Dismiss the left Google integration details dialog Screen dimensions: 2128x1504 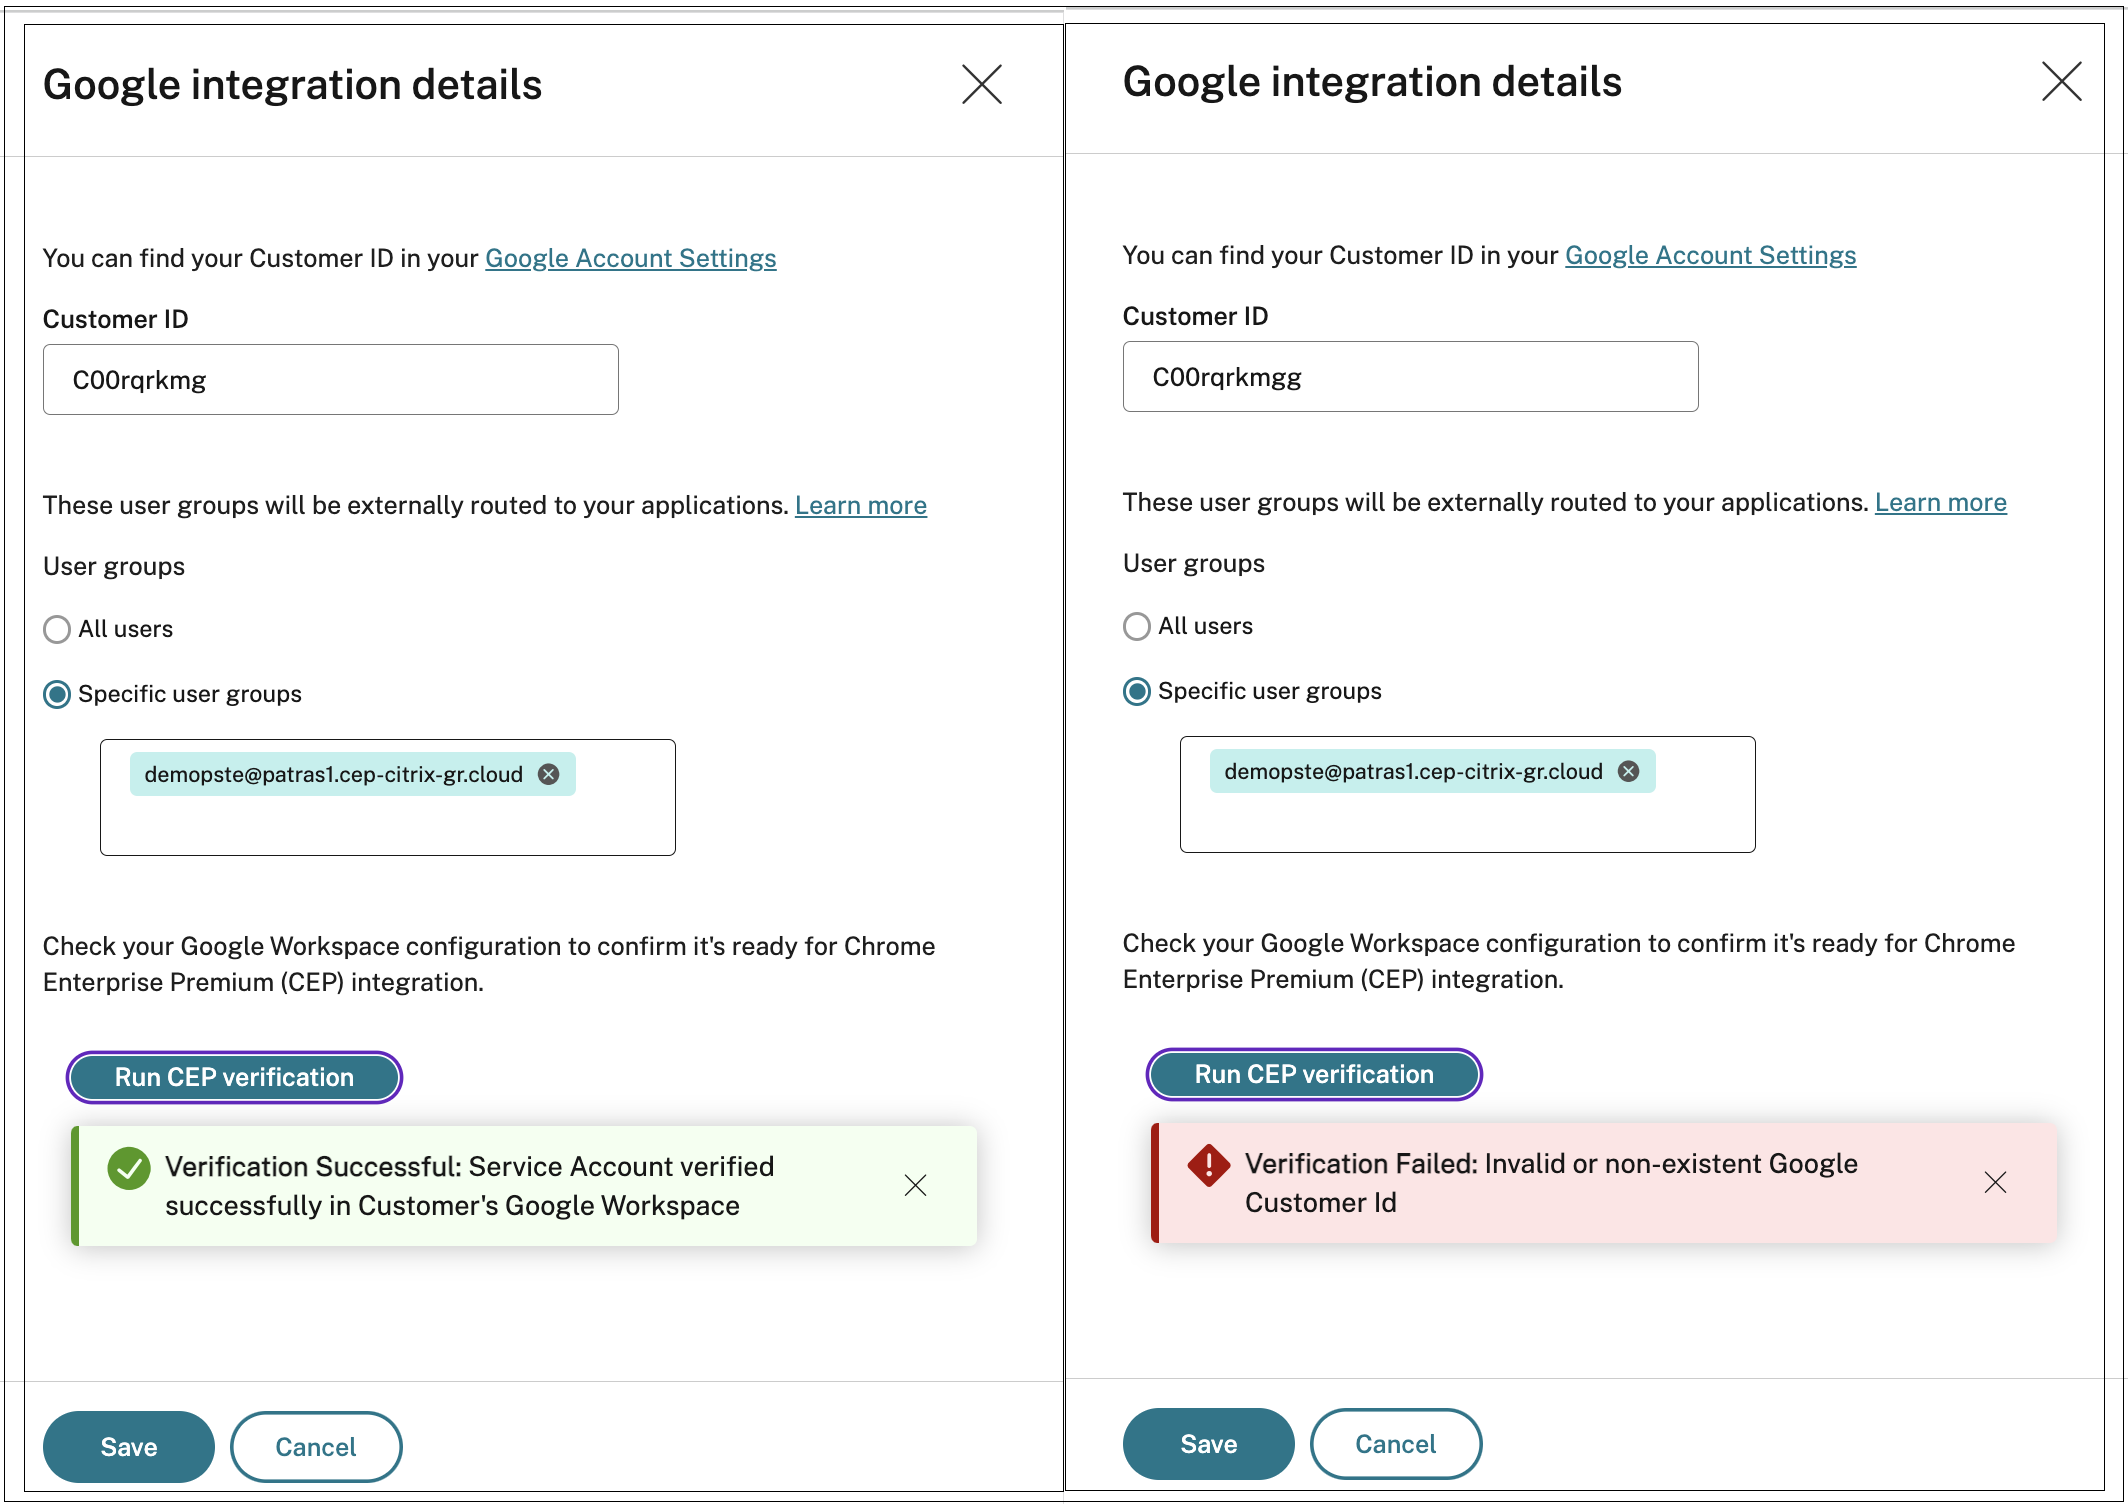tap(982, 85)
